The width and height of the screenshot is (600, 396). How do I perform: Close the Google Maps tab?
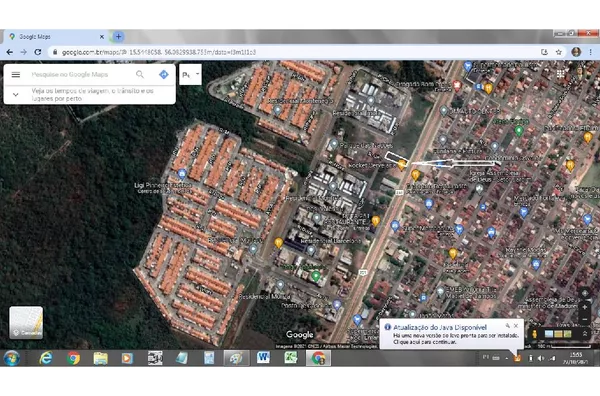(102, 37)
